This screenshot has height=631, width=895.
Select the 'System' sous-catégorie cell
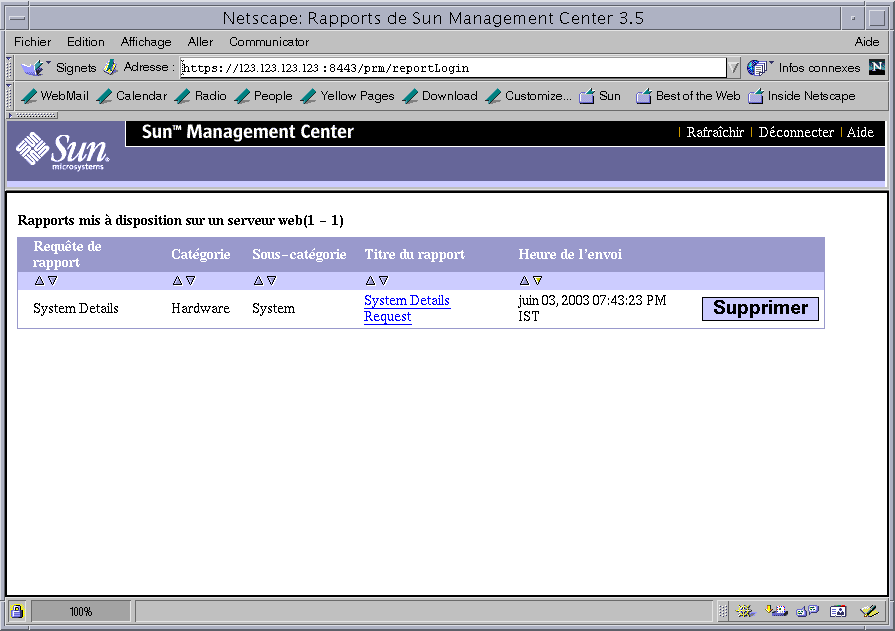[x=273, y=308]
